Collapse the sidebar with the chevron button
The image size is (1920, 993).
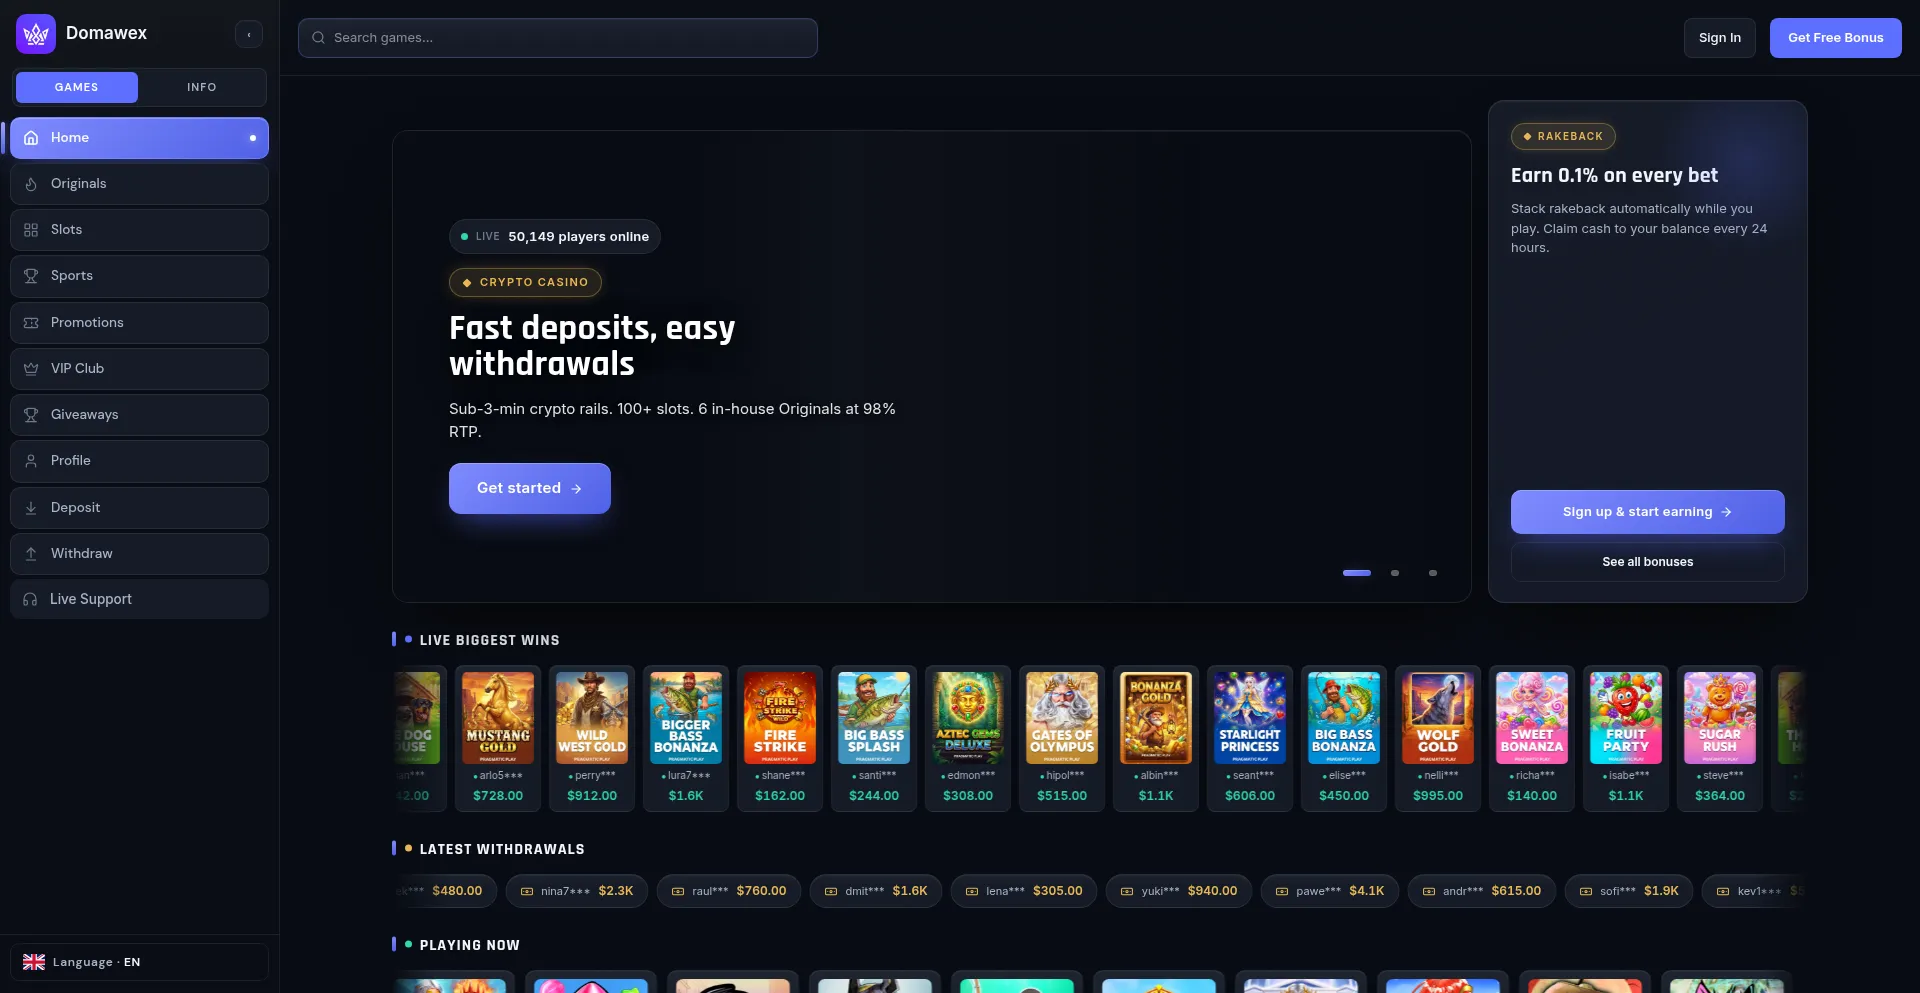249,34
